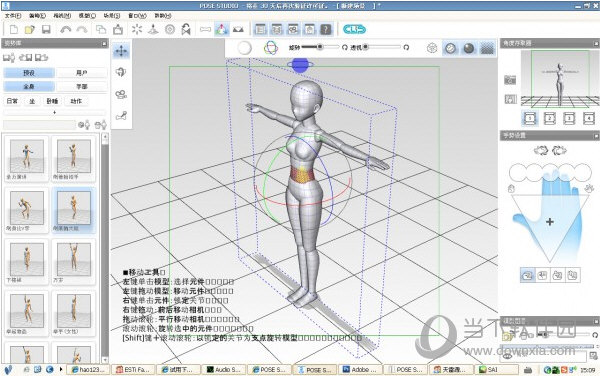Adjust the perspective 透视 slider
This screenshot has height=380, width=600.
click(382, 47)
